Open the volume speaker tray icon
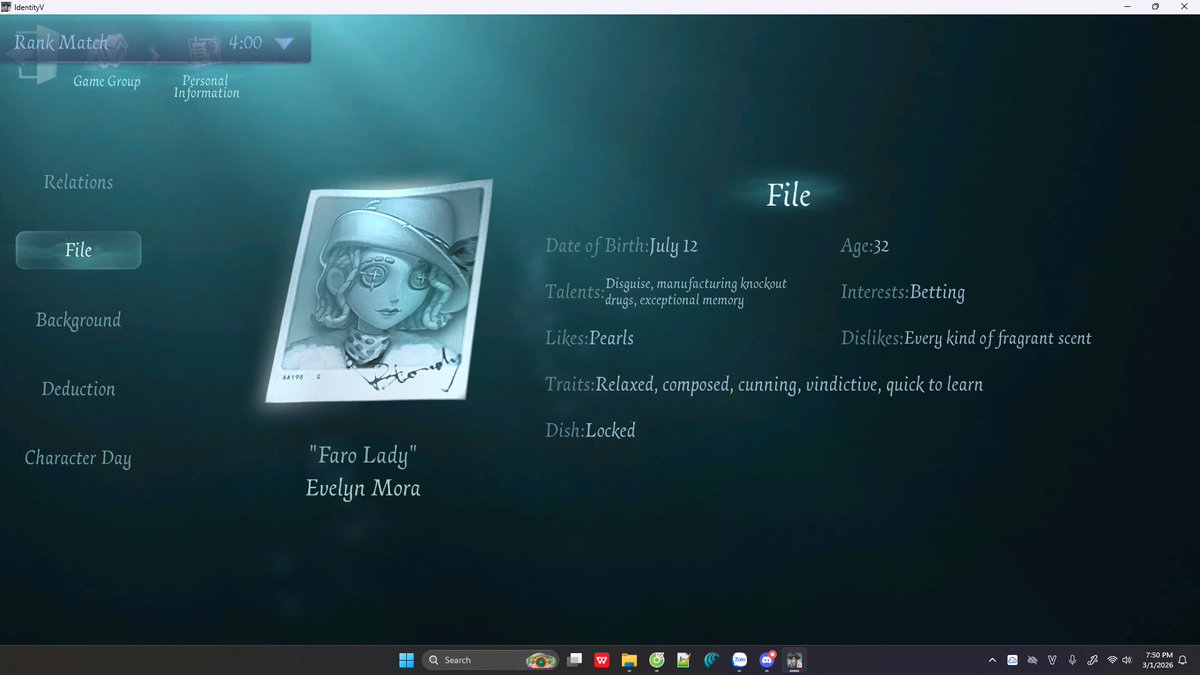 click(x=1128, y=660)
